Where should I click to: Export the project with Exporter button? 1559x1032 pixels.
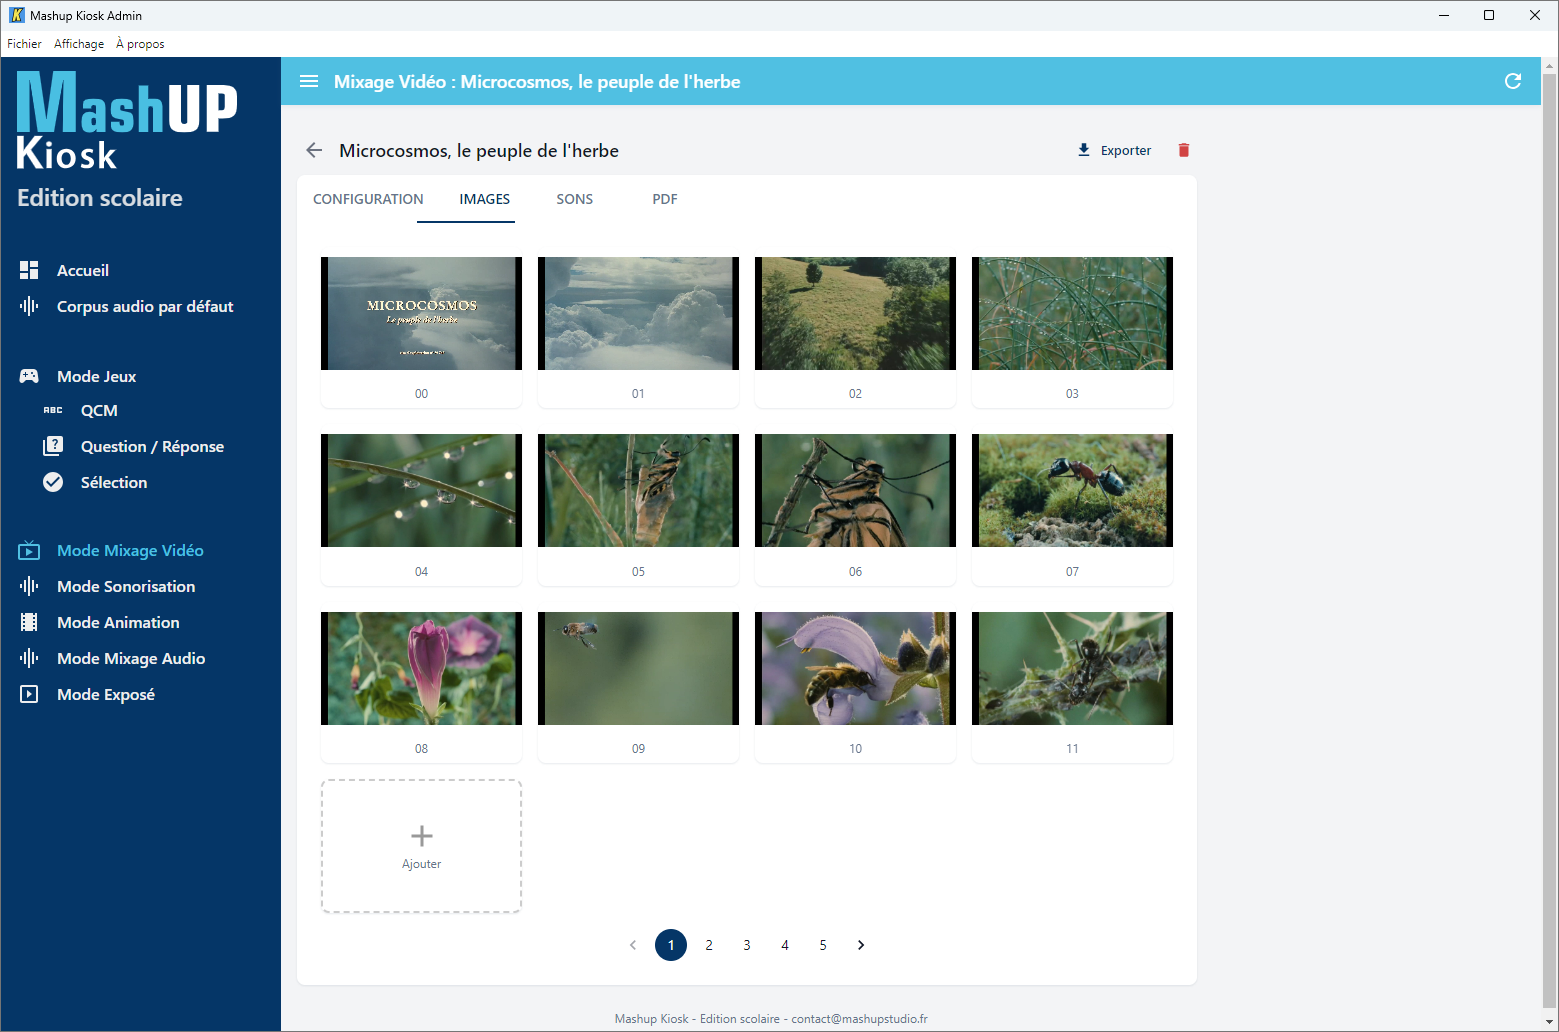(1114, 150)
